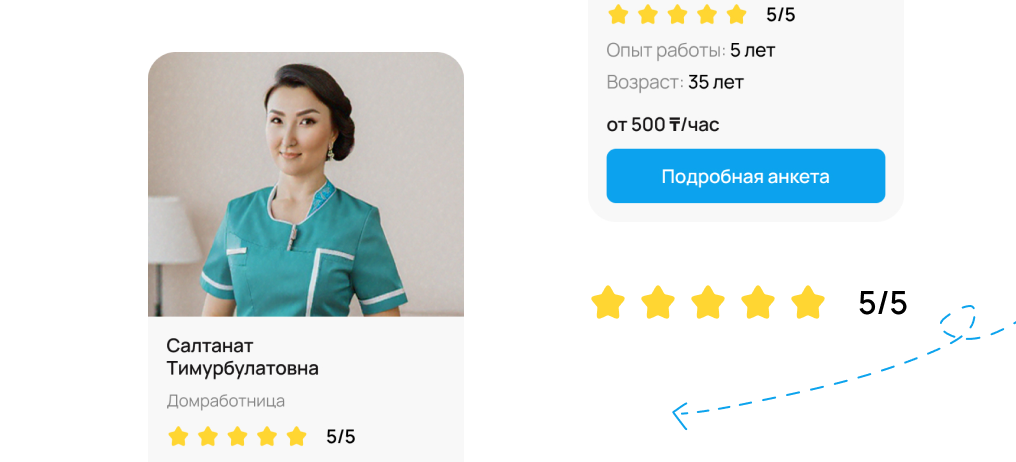Click fifth star in Салтанат's card rating
The height and width of the screenshot is (462, 1016).
(x=297, y=436)
